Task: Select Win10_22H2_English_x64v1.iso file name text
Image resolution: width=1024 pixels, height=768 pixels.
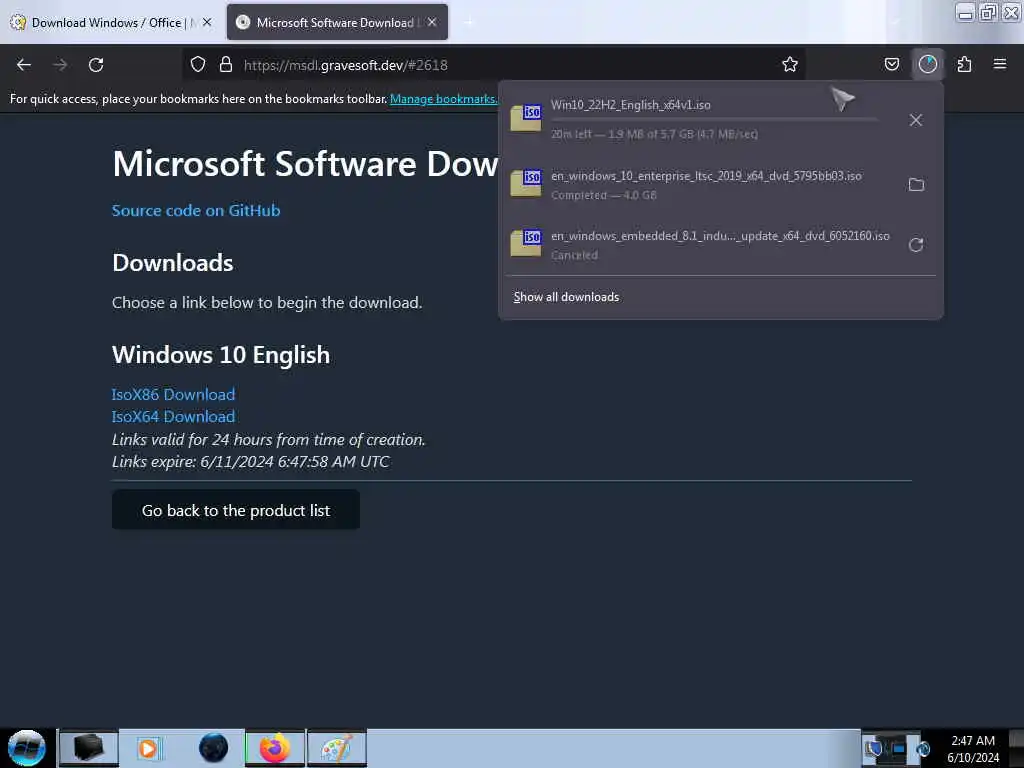Action: tap(631, 105)
